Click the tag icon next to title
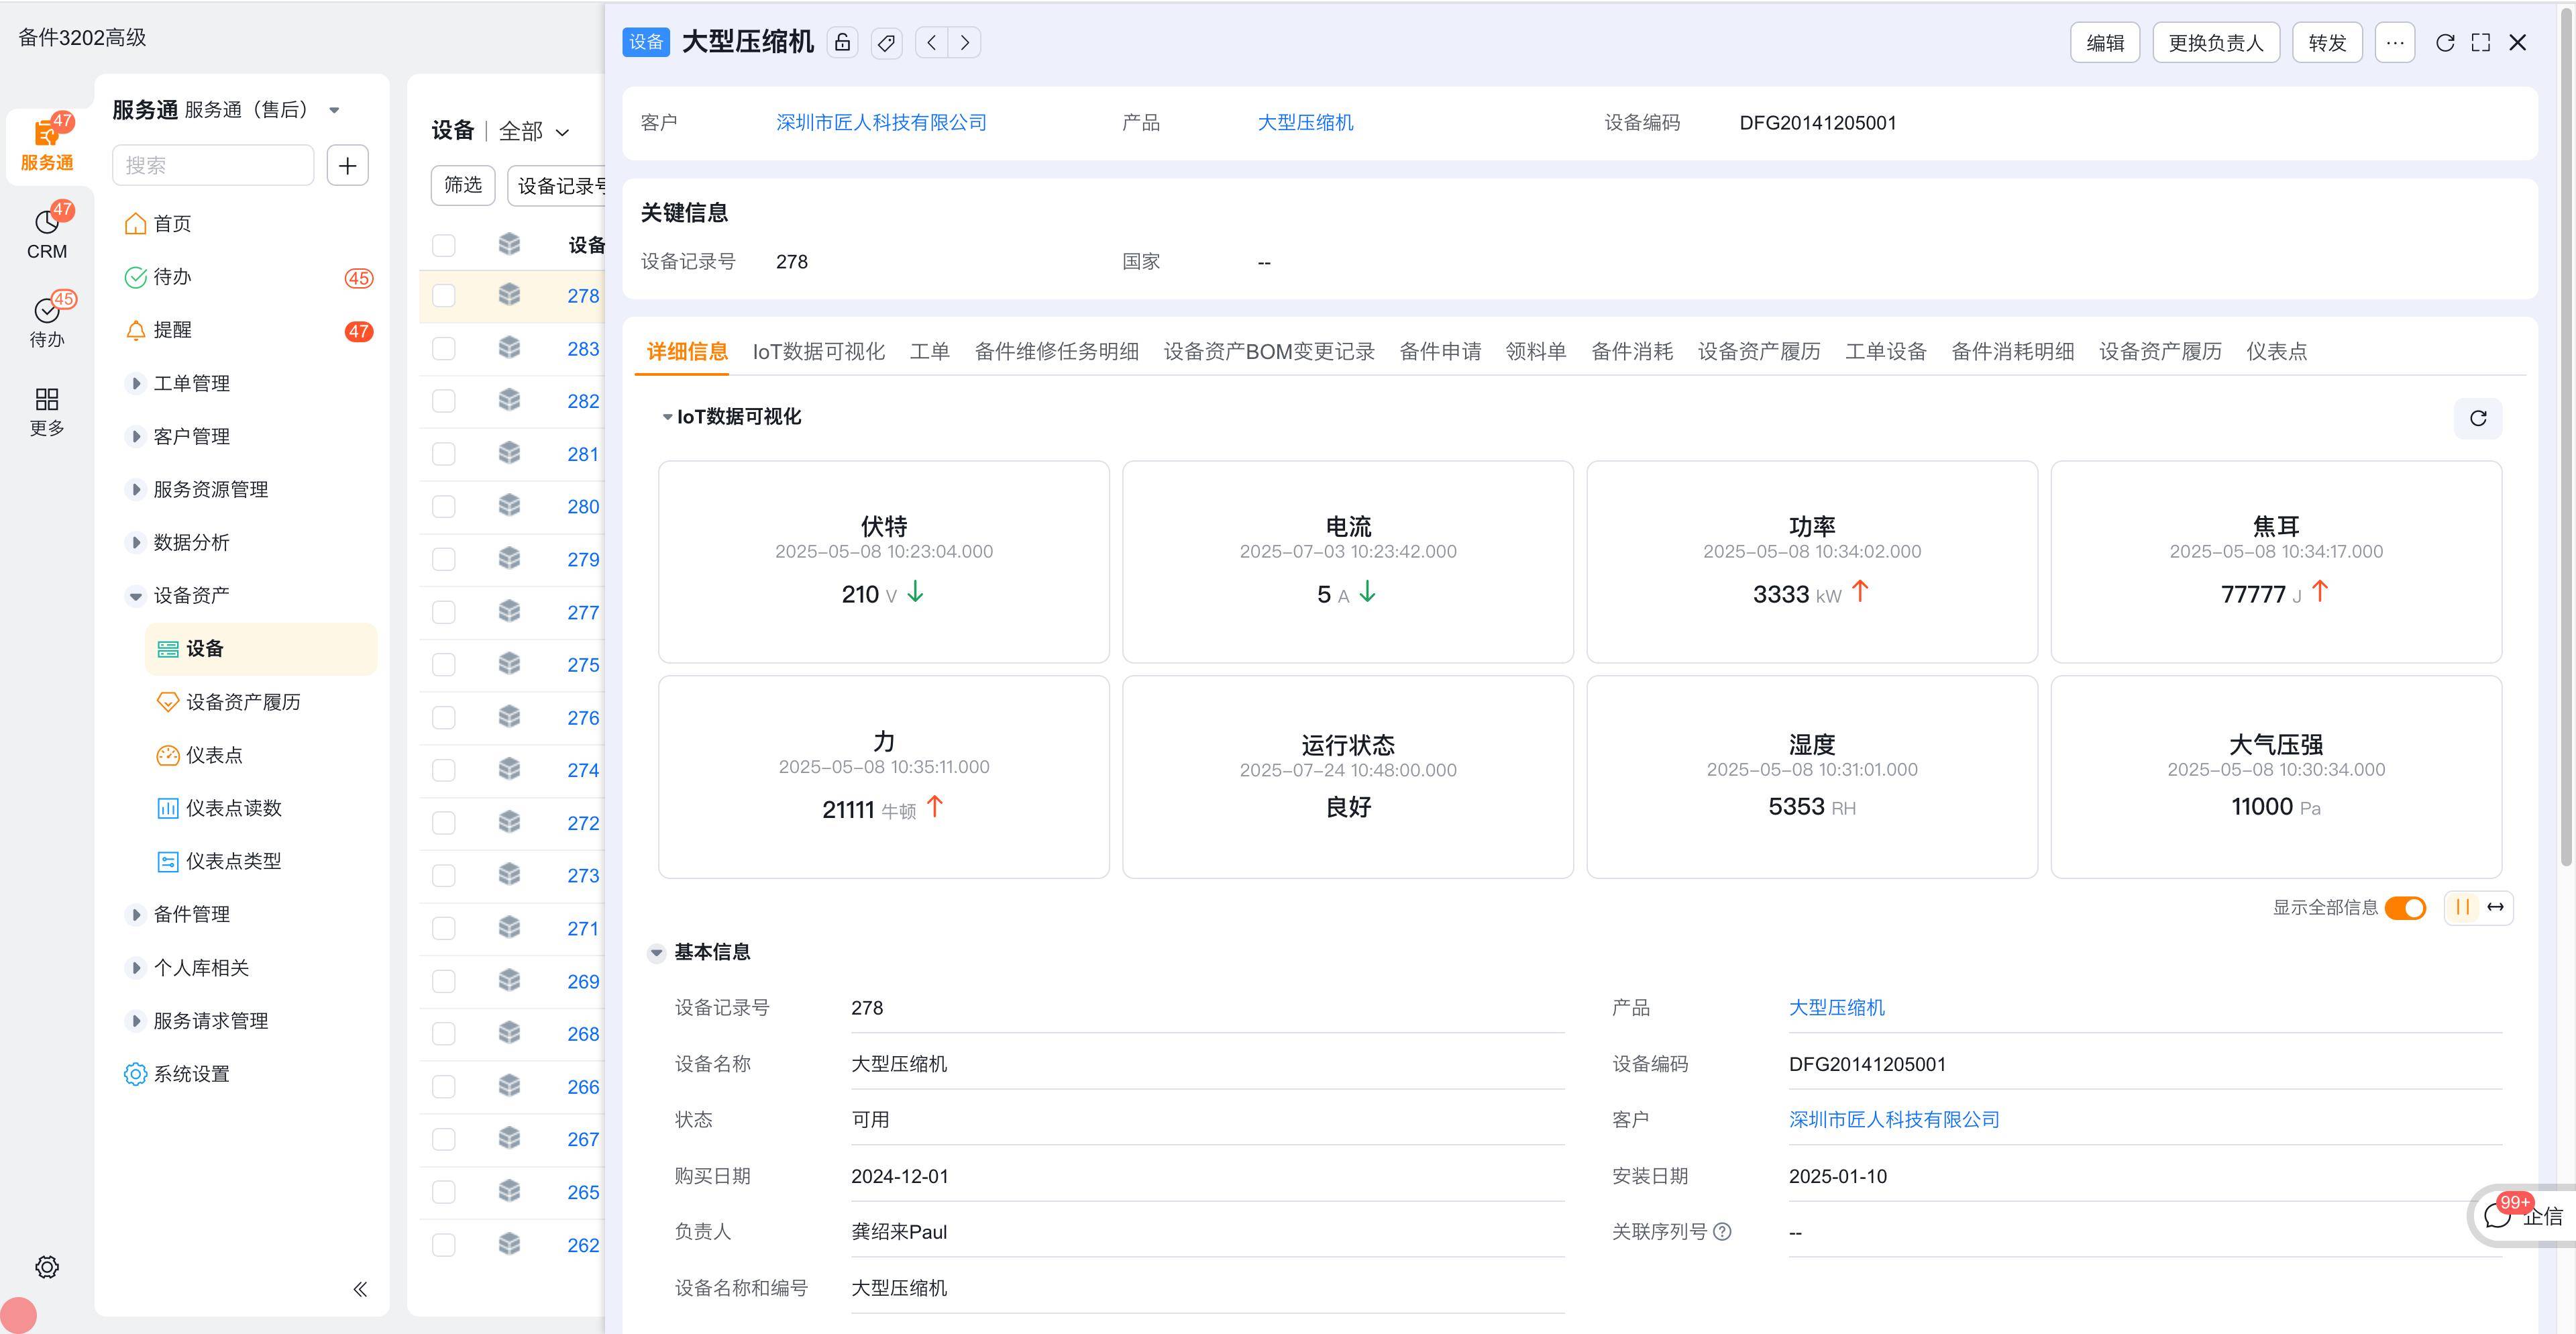 pyautogui.click(x=886, y=42)
